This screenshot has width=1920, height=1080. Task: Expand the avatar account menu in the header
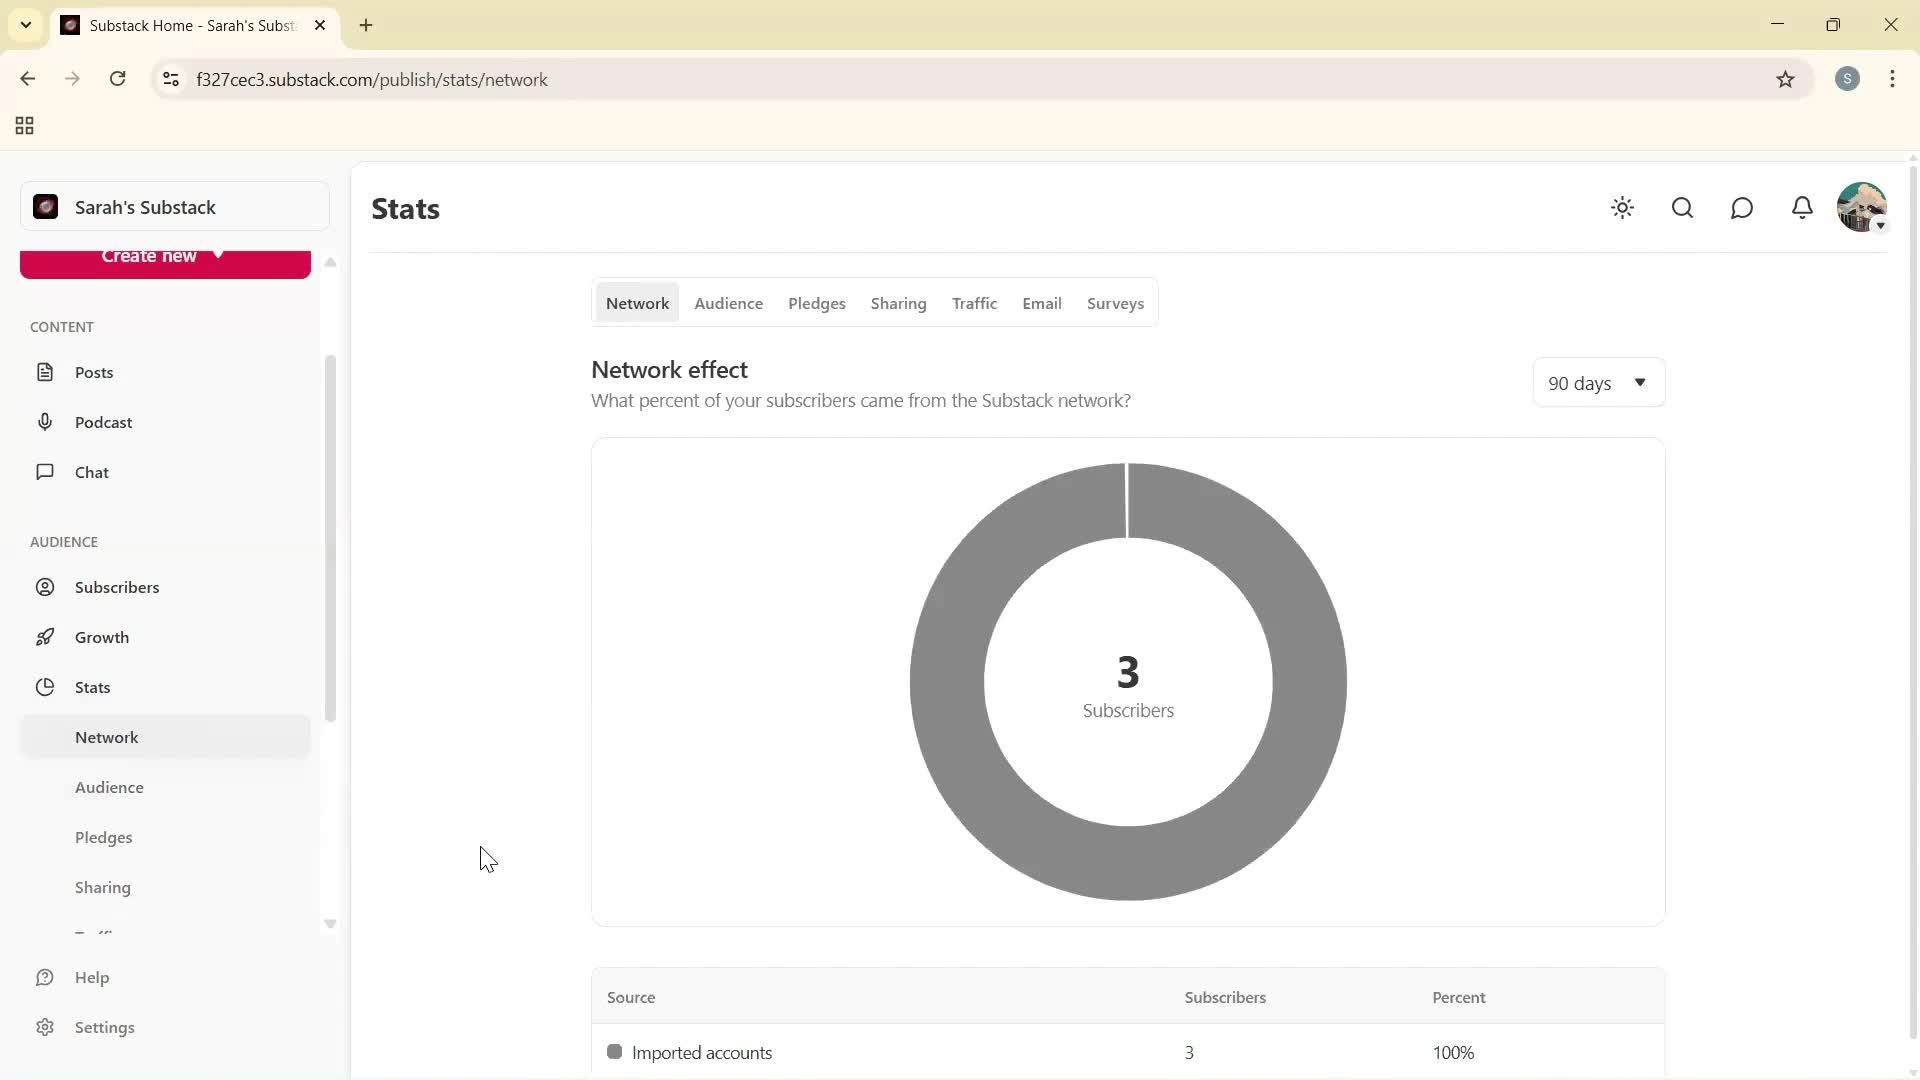1862,208
